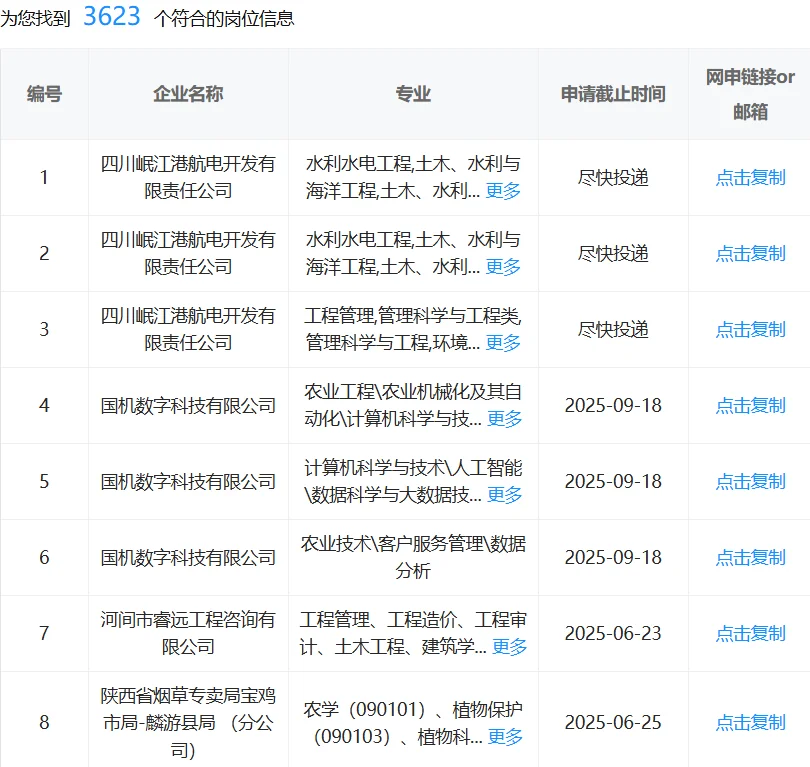Select company name in row 3
This screenshot has width=810, height=767.
(188, 329)
